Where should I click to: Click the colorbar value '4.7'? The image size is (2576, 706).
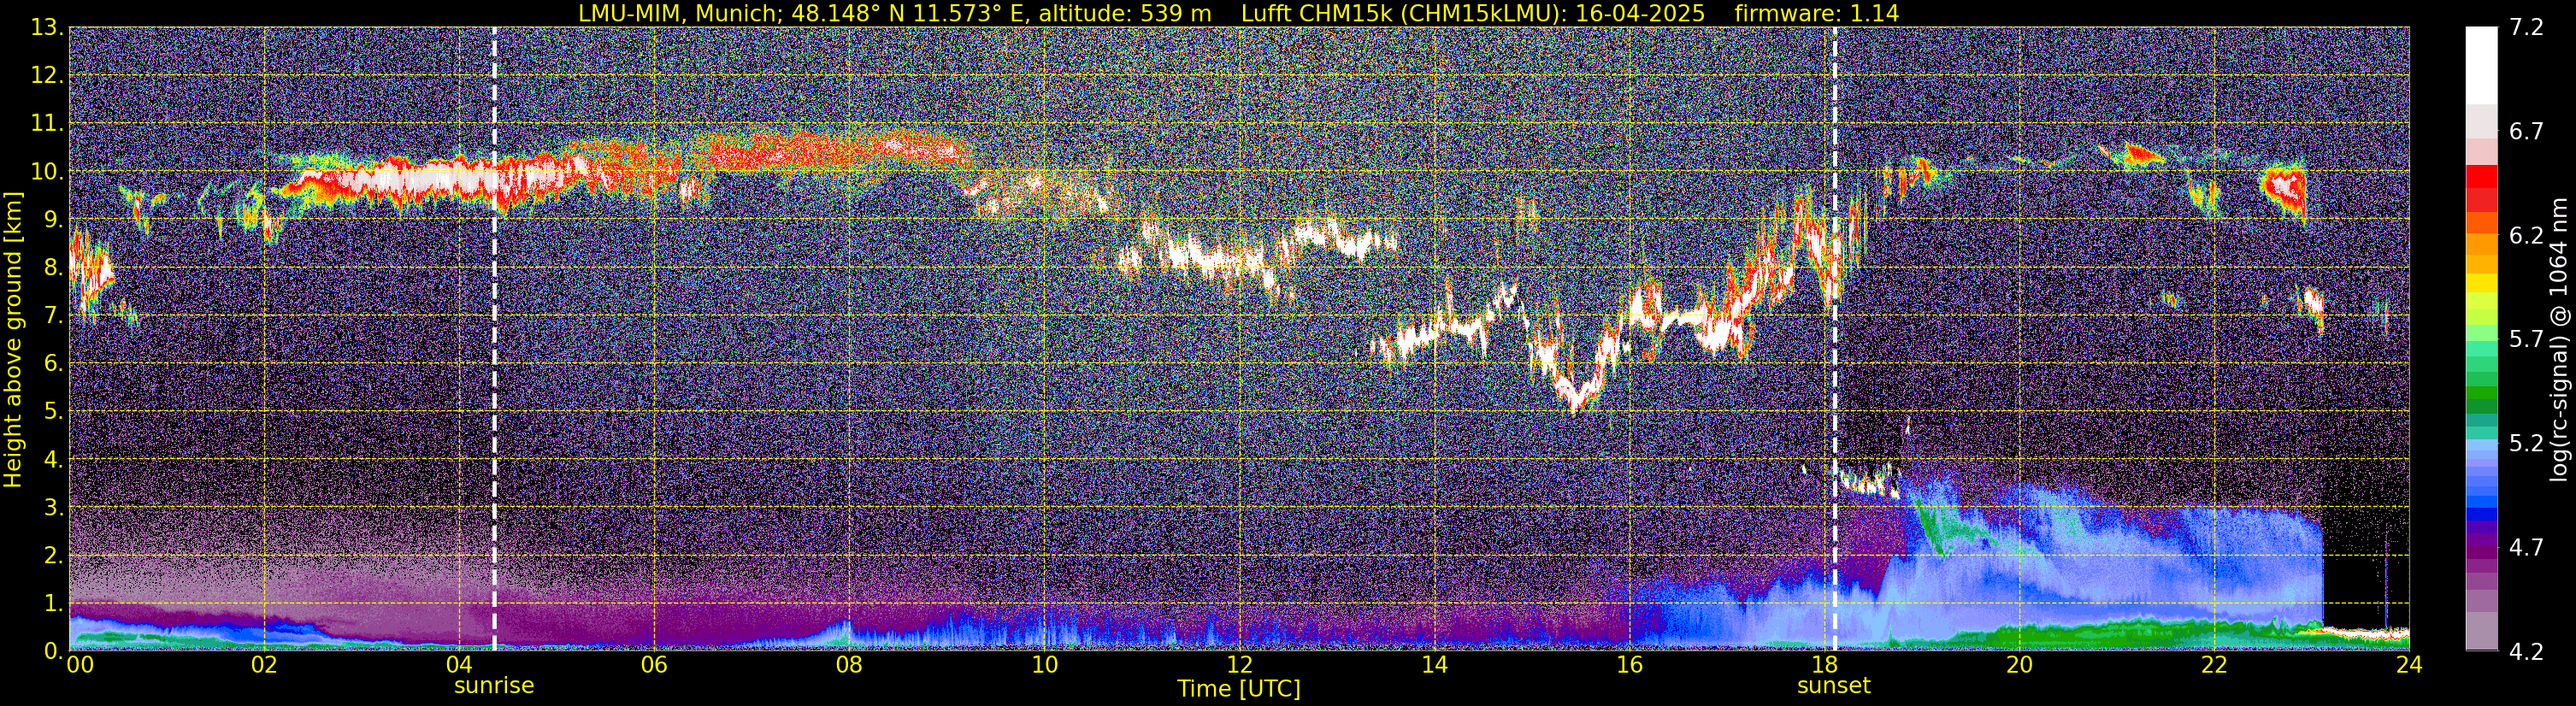coord(2526,547)
